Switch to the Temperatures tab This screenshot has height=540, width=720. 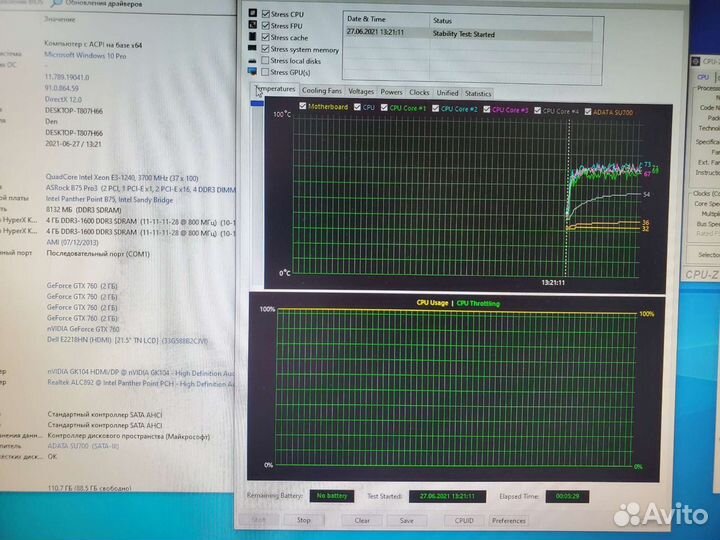coord(275,89)
